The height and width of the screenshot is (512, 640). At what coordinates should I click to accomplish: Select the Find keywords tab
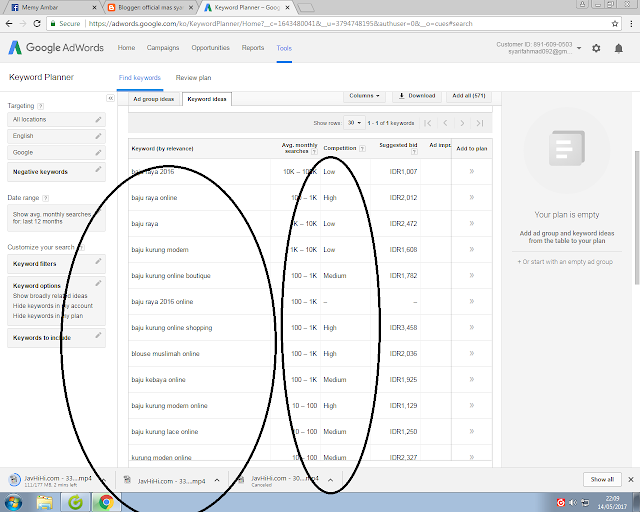tap(140, 78)
